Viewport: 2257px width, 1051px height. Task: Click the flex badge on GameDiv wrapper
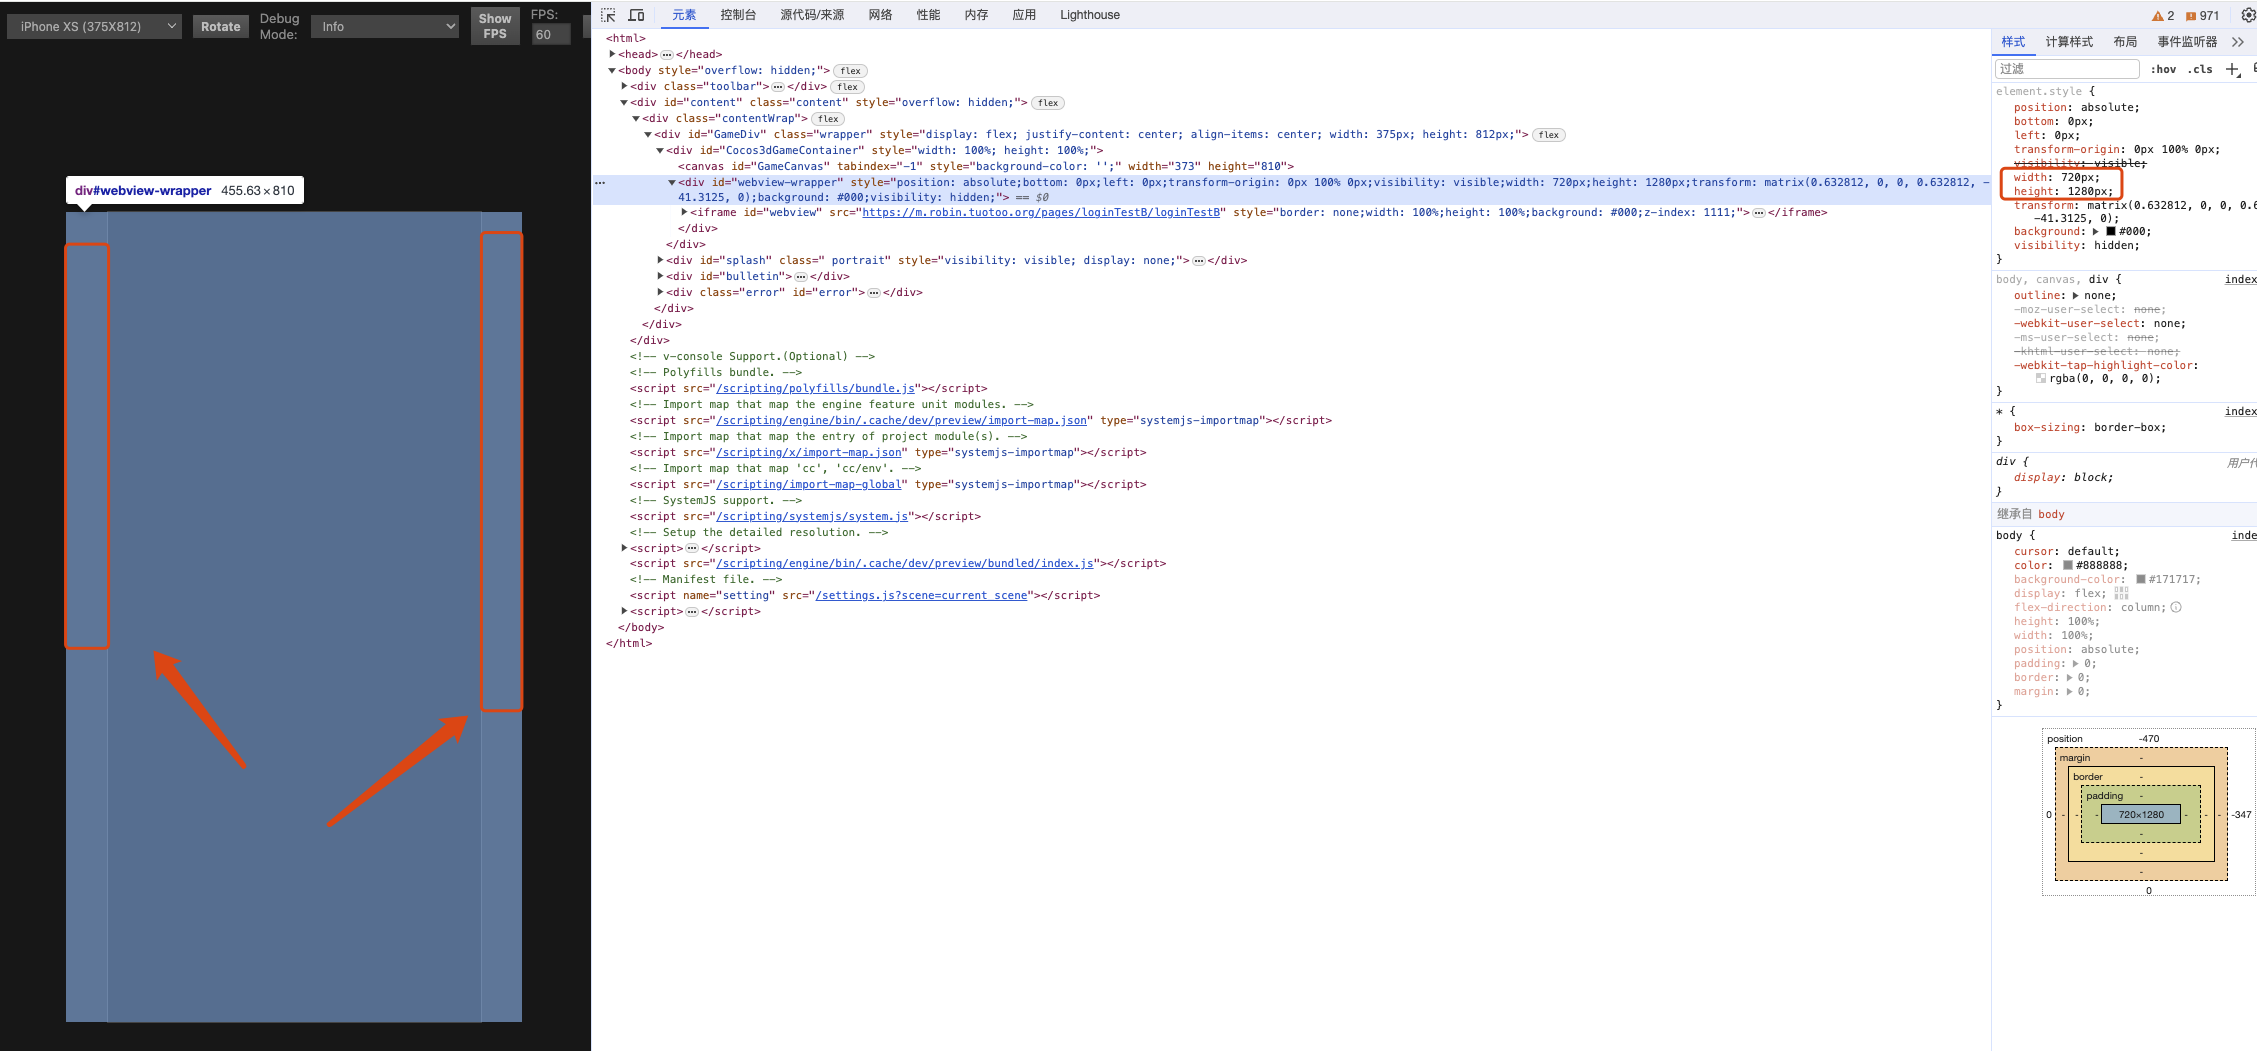coord(1548,135)
